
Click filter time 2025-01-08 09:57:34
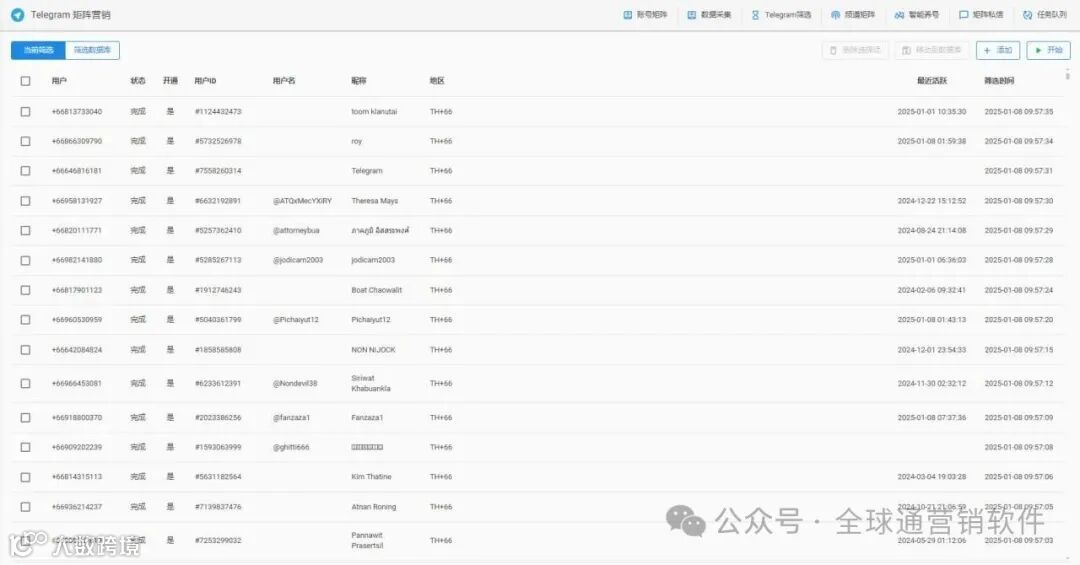point(1019,141)
